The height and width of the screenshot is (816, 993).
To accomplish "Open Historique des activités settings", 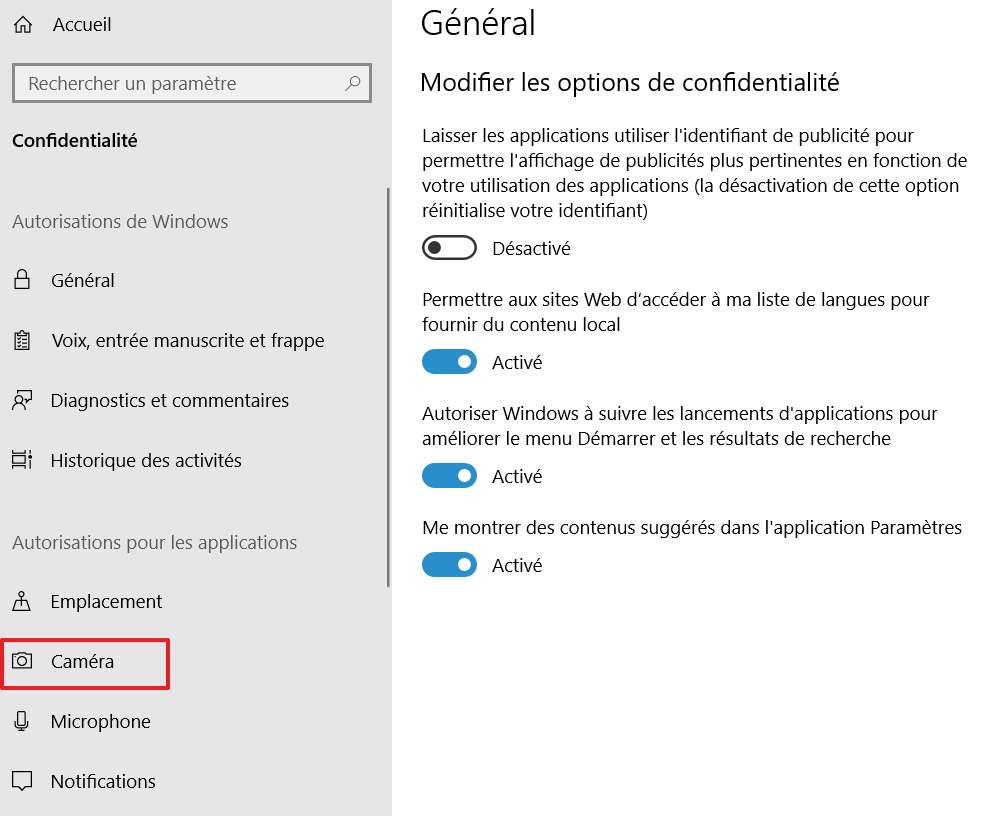I will pos(146,461).
